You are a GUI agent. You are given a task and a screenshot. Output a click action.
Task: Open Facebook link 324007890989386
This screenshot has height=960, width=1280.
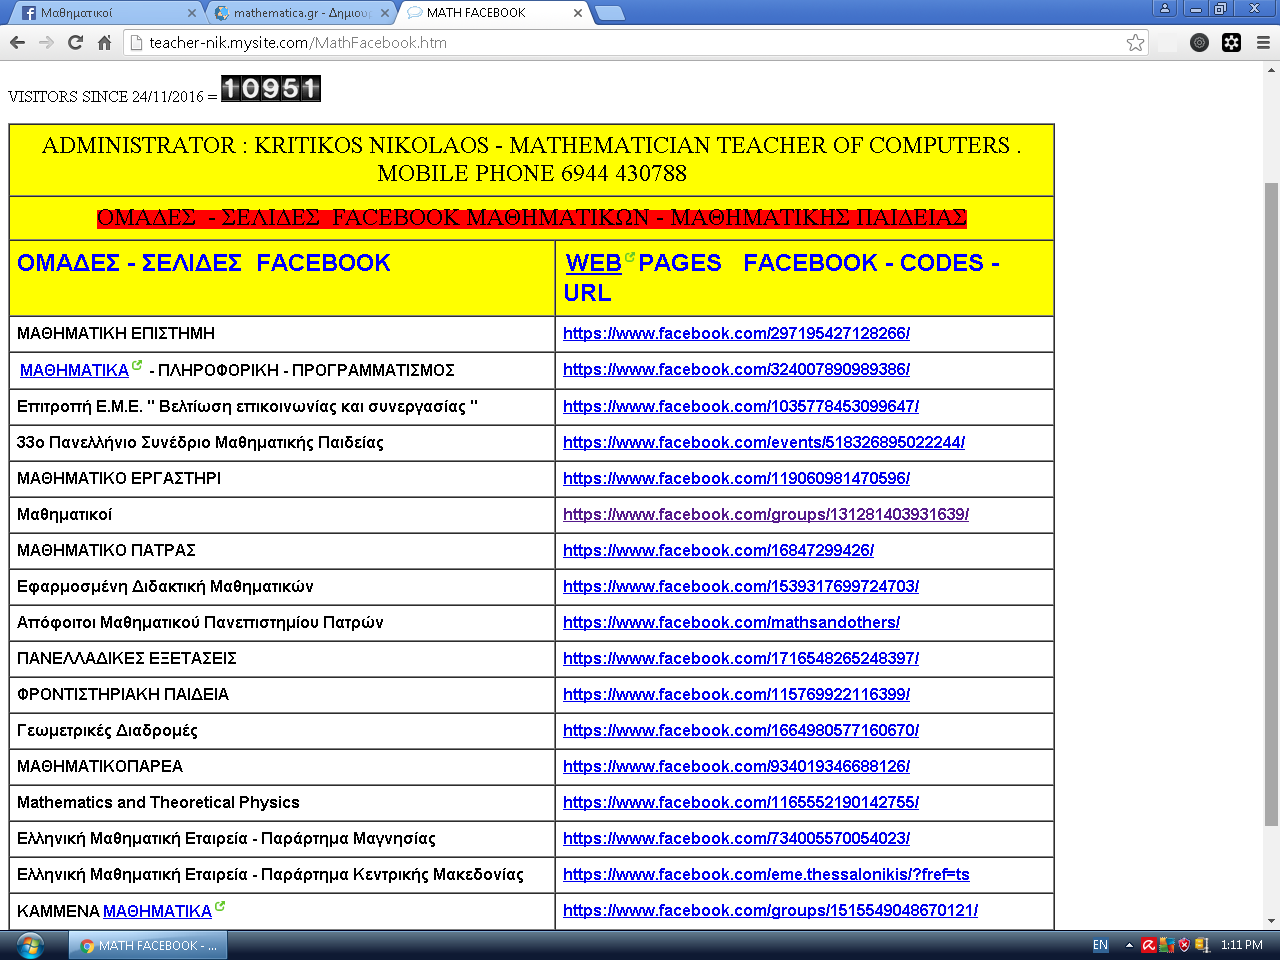737,369
